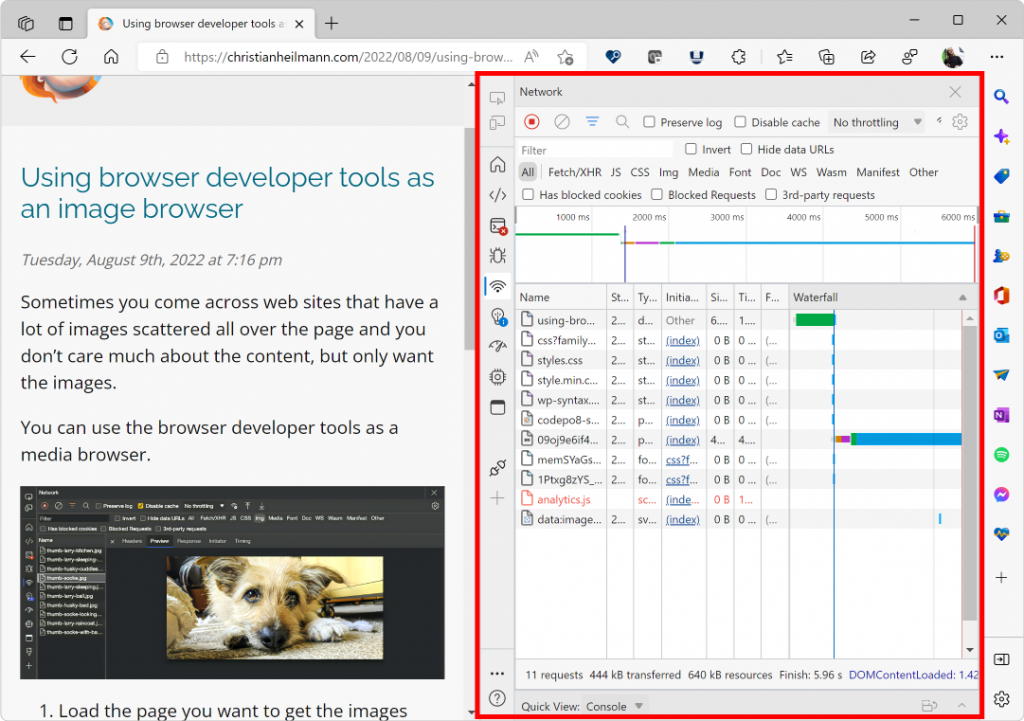Select the Fetch/XHR filter
This screenshot has height=721, width=1024.
click(575, 172)
